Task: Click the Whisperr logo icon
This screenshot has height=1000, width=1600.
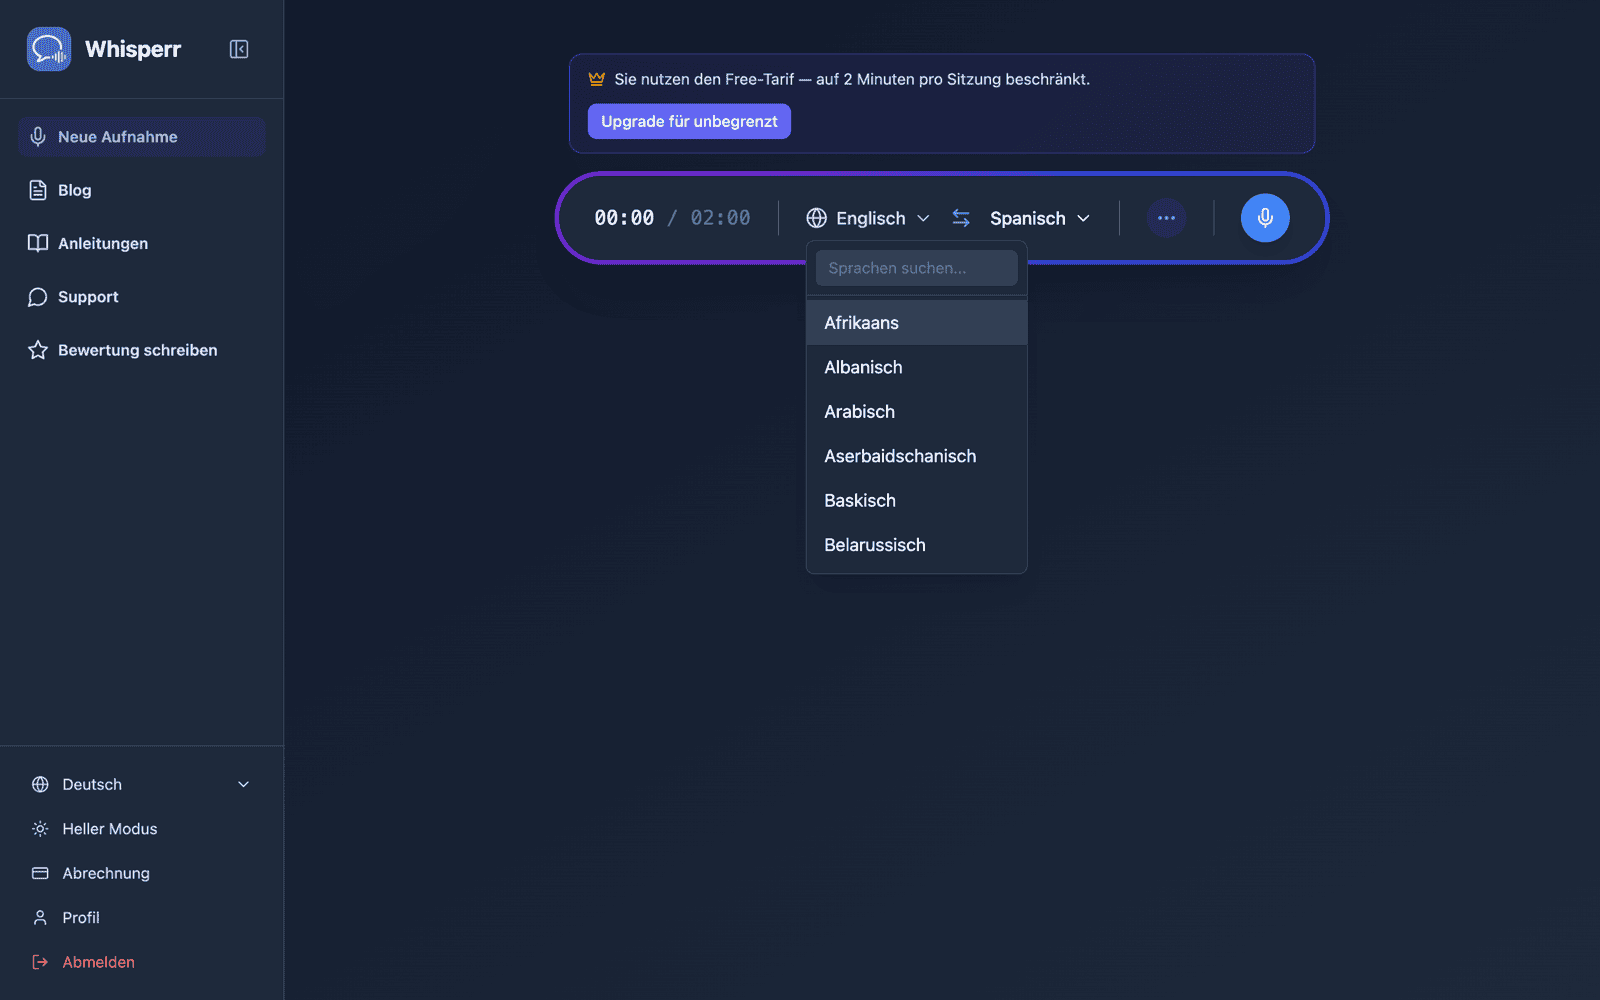Action: (49, 49)
